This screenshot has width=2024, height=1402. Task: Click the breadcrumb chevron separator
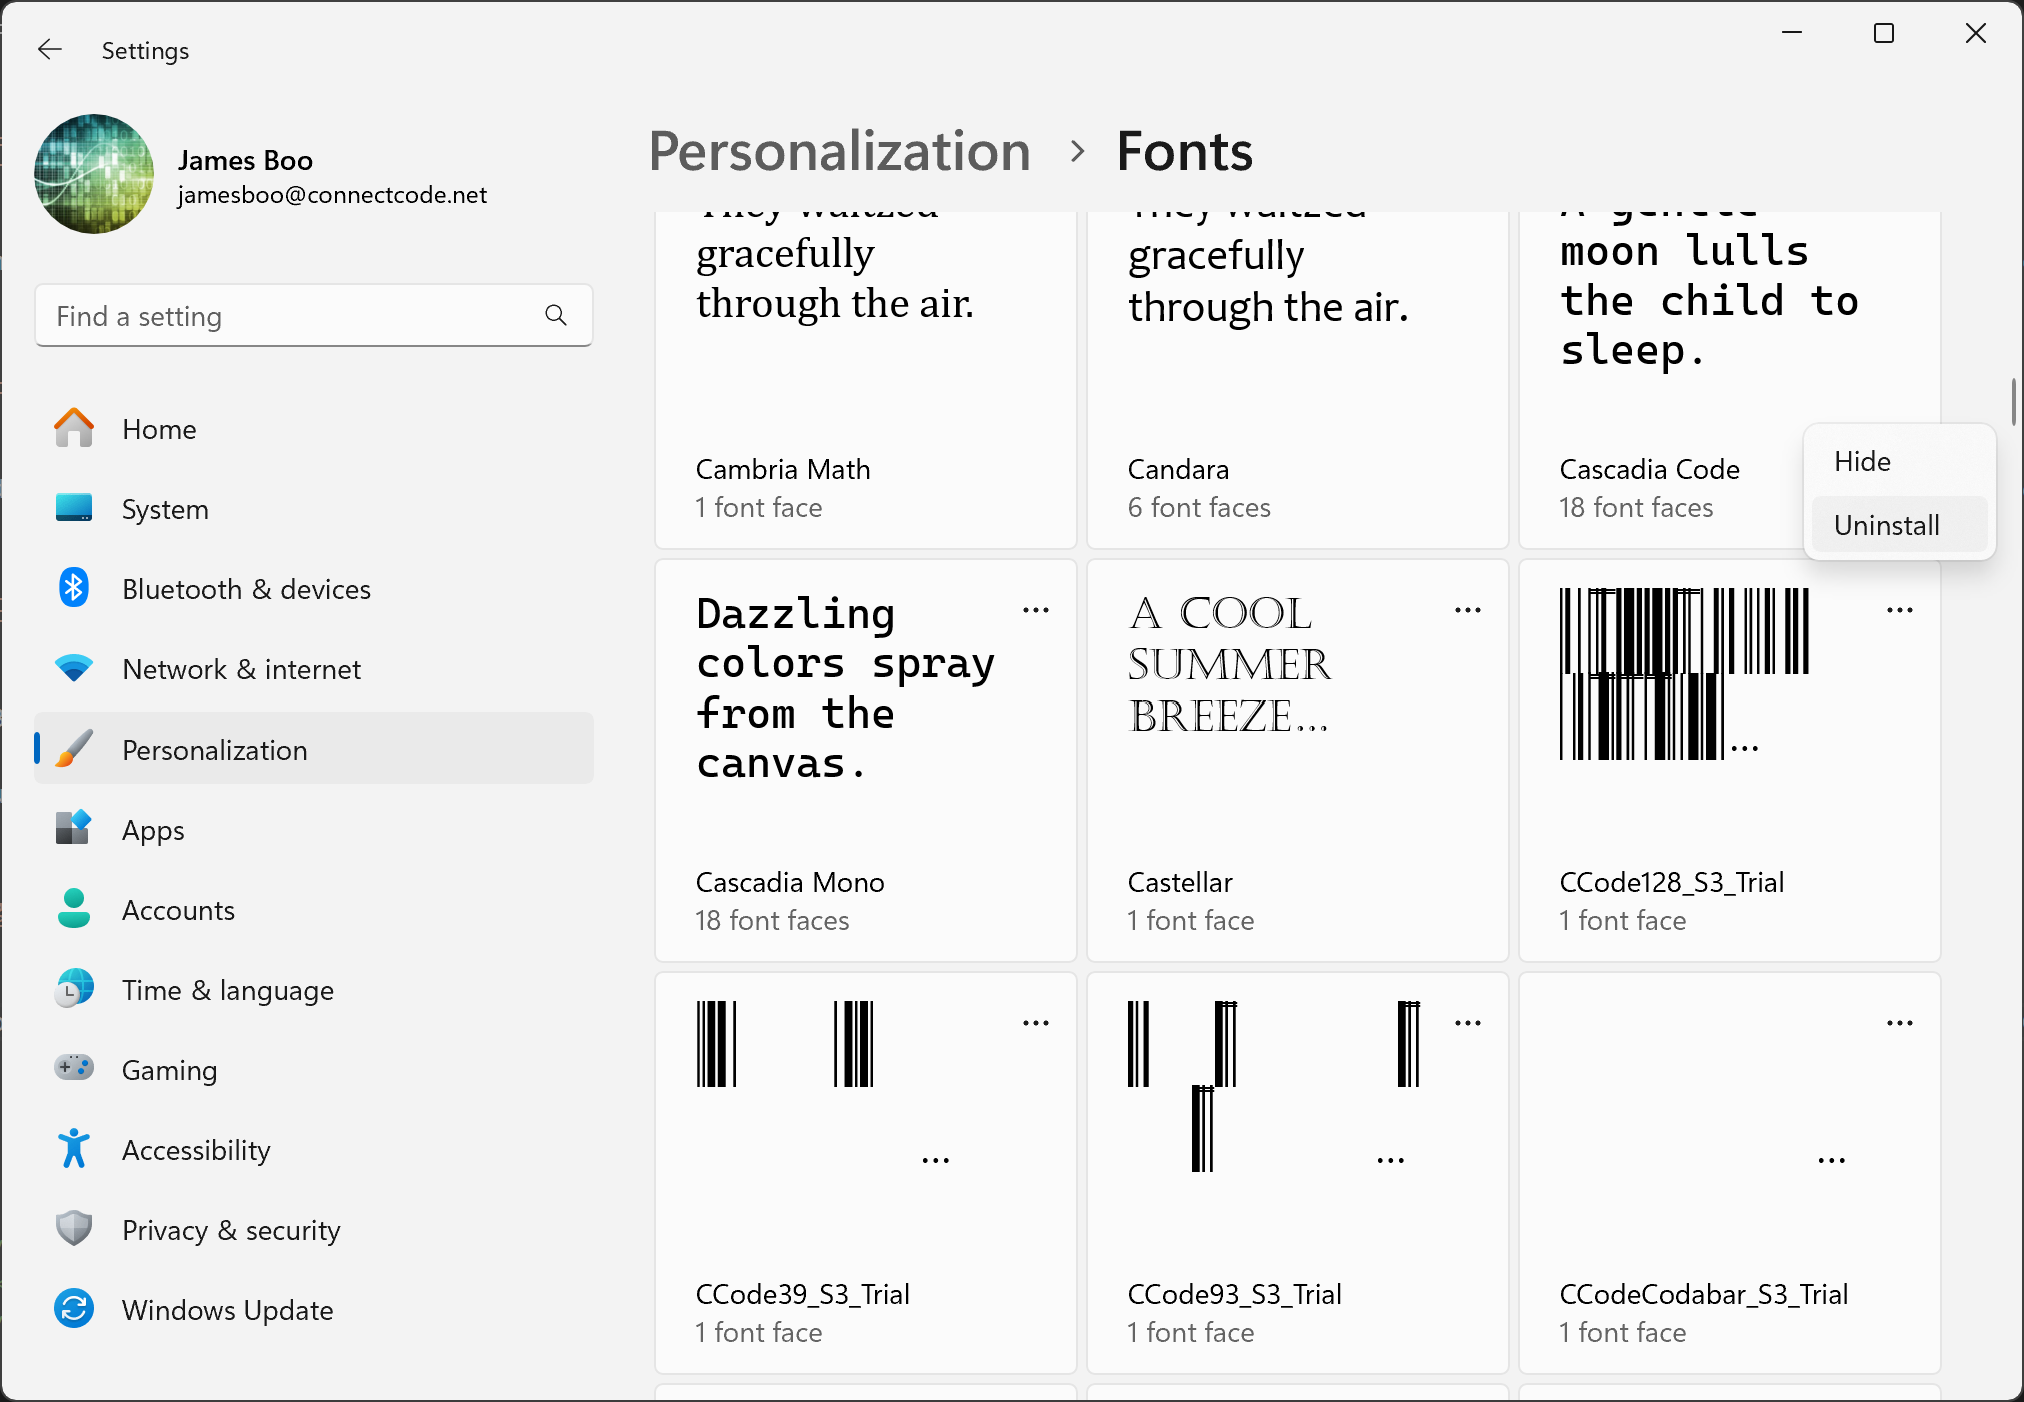pos(1077,152)
